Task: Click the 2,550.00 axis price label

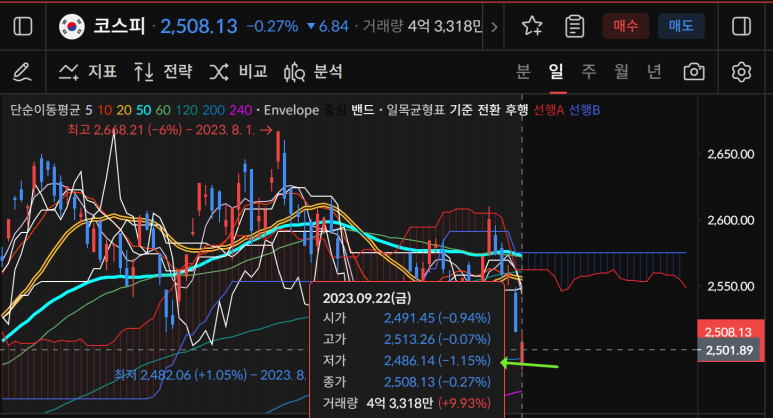Action: [x=731, y=286]
